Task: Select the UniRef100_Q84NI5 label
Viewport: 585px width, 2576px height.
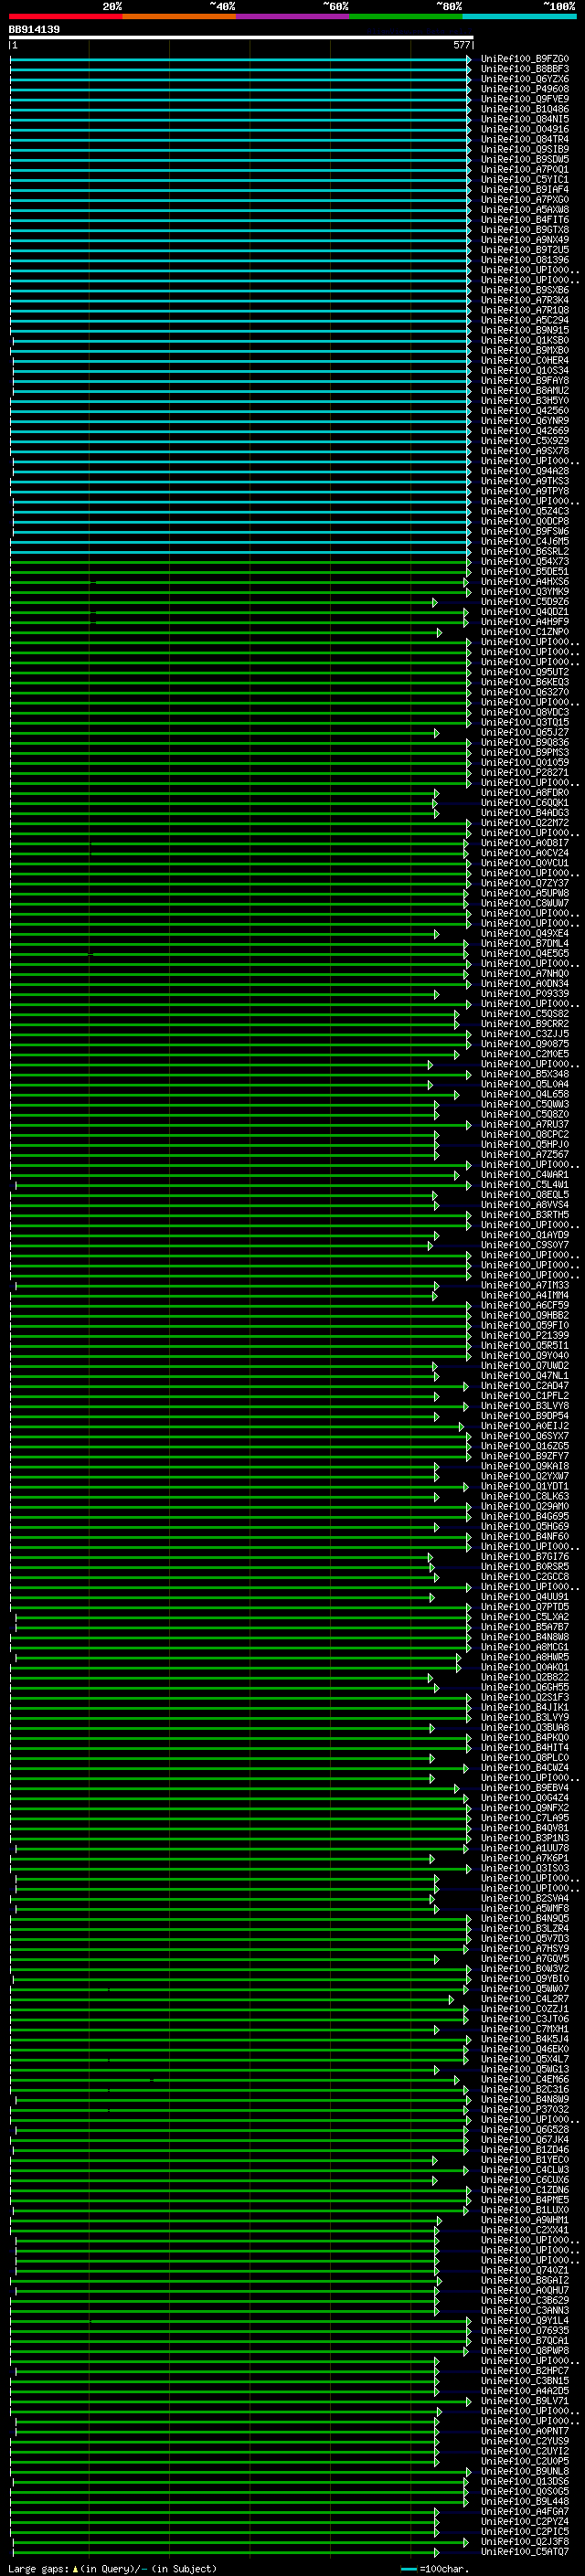Action: 525,119
